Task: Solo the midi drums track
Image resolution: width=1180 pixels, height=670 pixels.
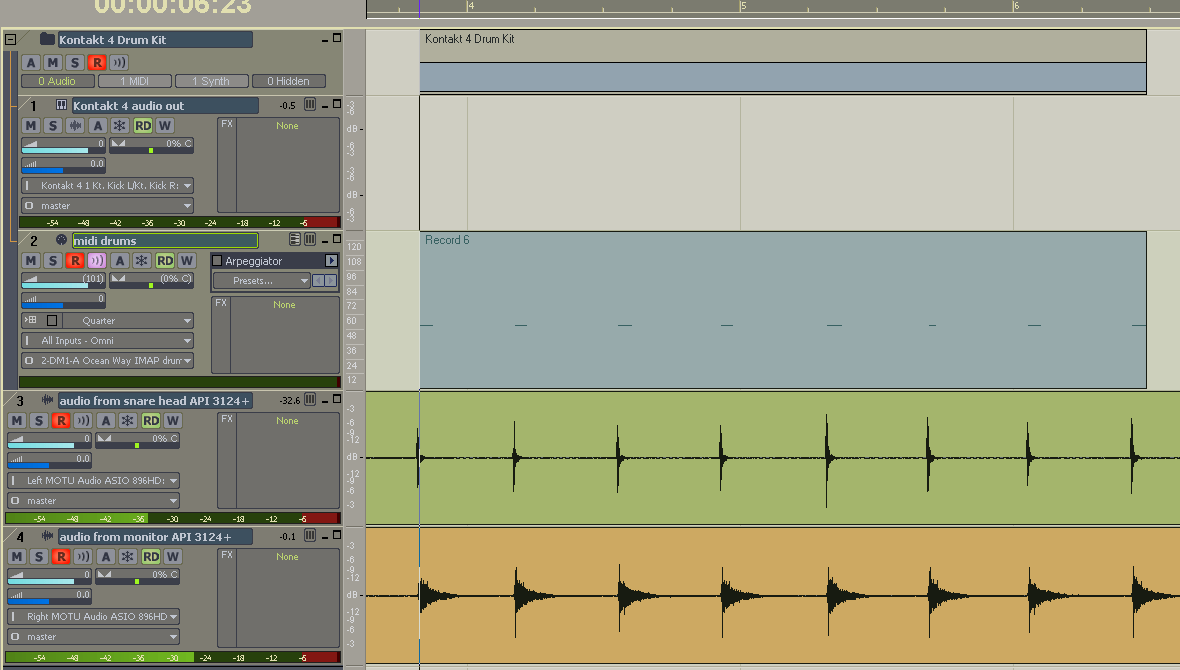Action: (52, 261)
